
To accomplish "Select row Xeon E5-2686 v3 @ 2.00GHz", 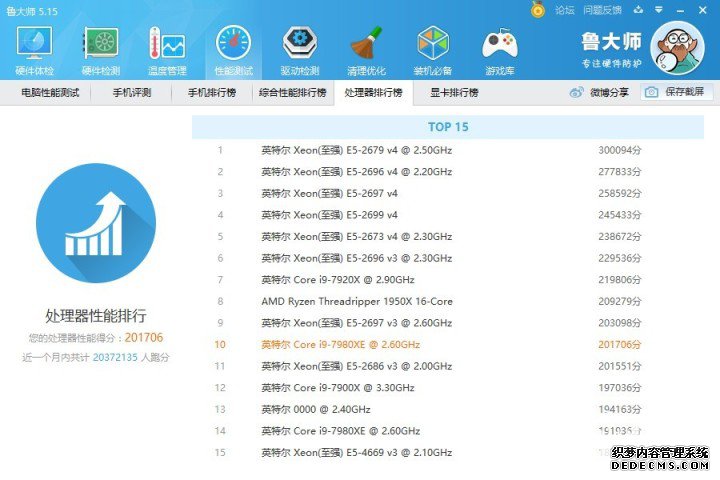I will [448, 366].
